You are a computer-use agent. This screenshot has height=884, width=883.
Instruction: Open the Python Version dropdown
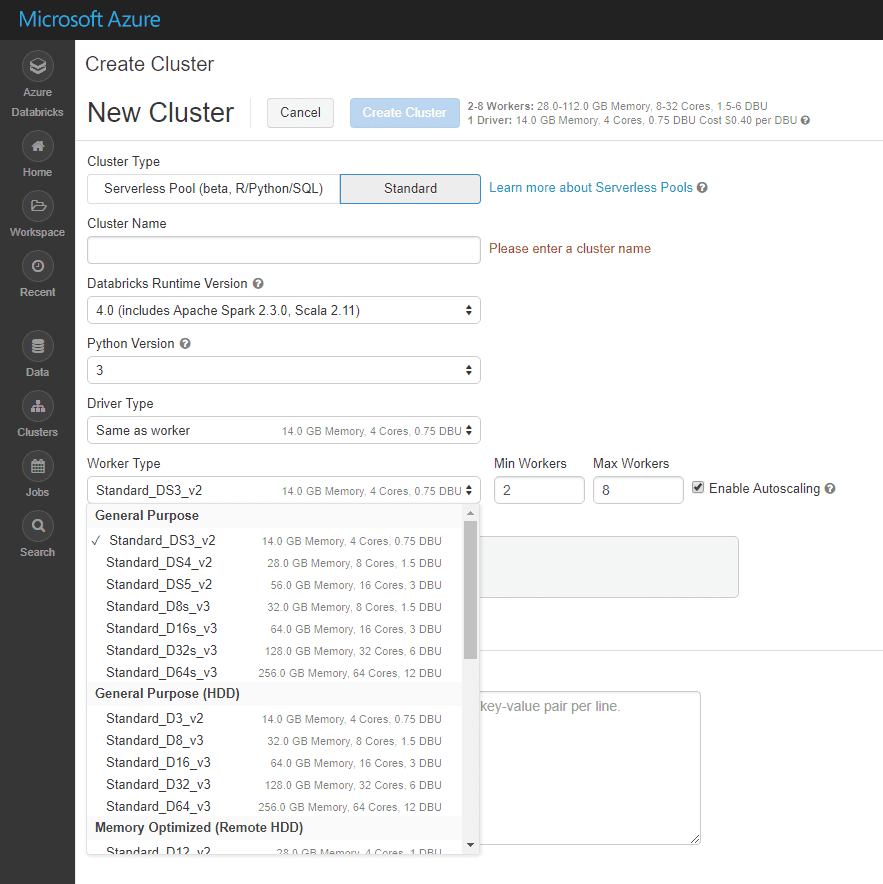284,370
